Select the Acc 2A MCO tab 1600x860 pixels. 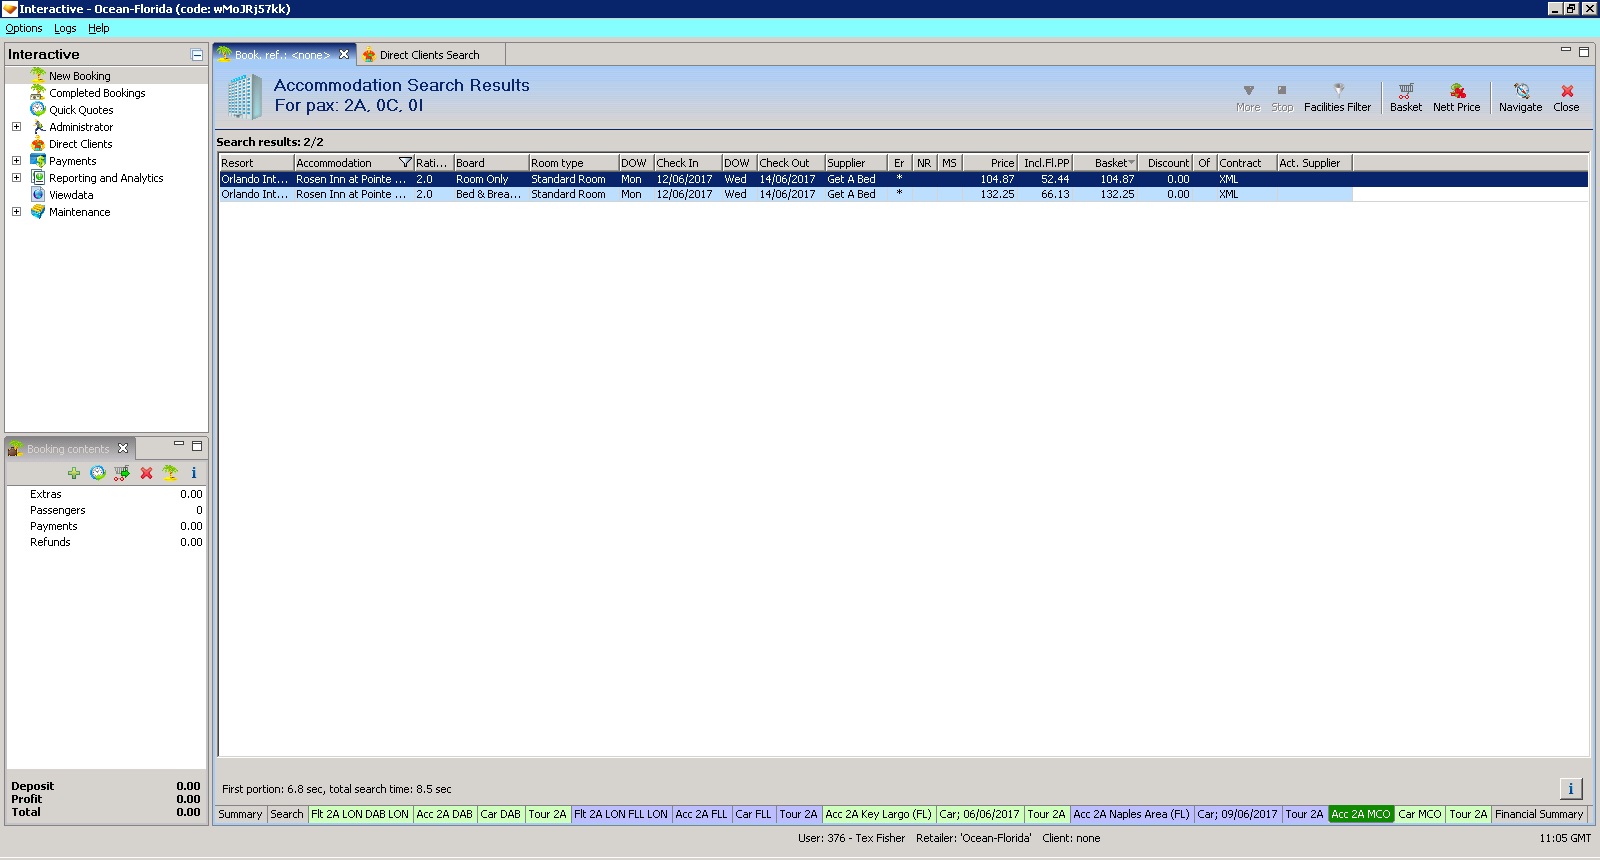(1361, 814)
